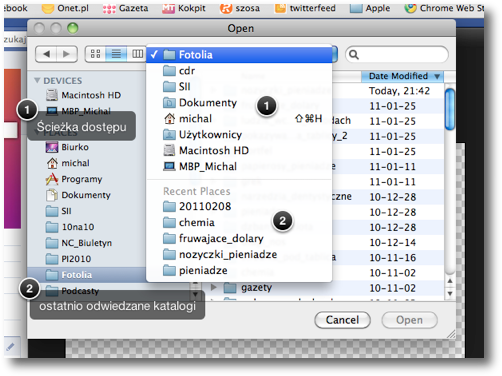Open recent place nozyczki_pieniadze

coord(239,255)
